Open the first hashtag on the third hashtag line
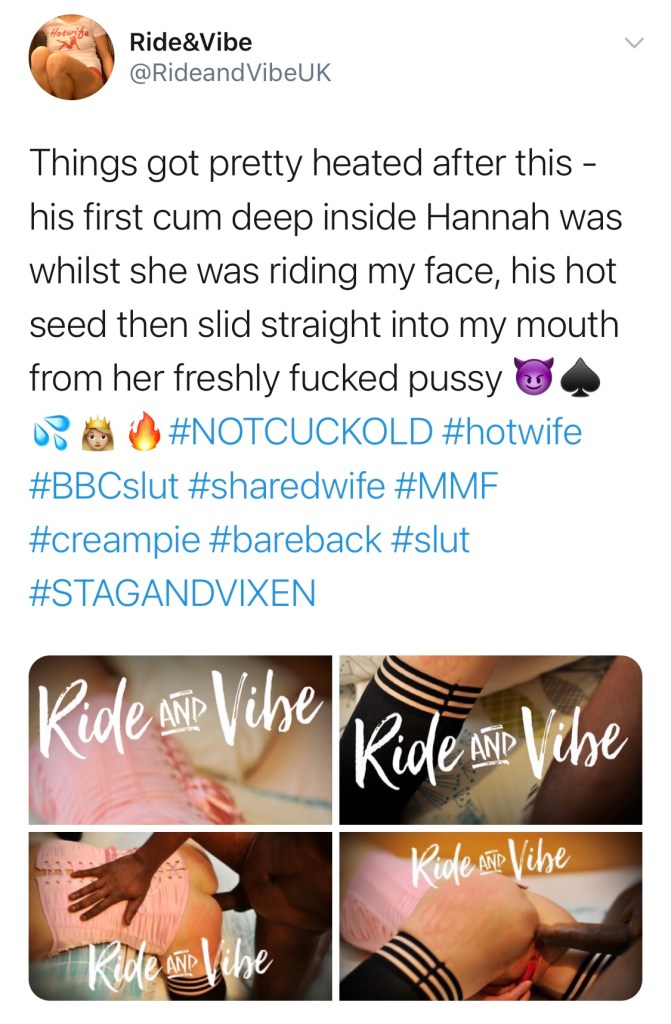 pos(114,539)
